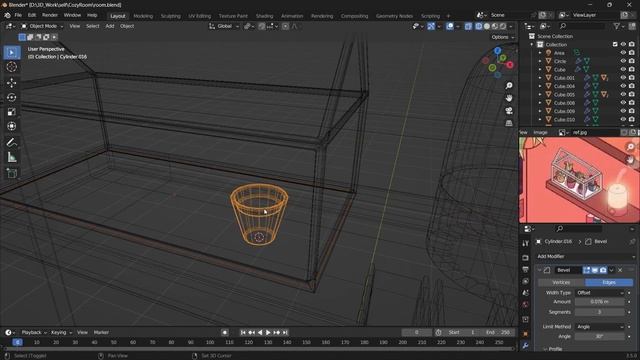Image resolution: width=640 pixels, height=360 pixels.
Task: Open the viewport Options dropdown
Action: point(502,37)
